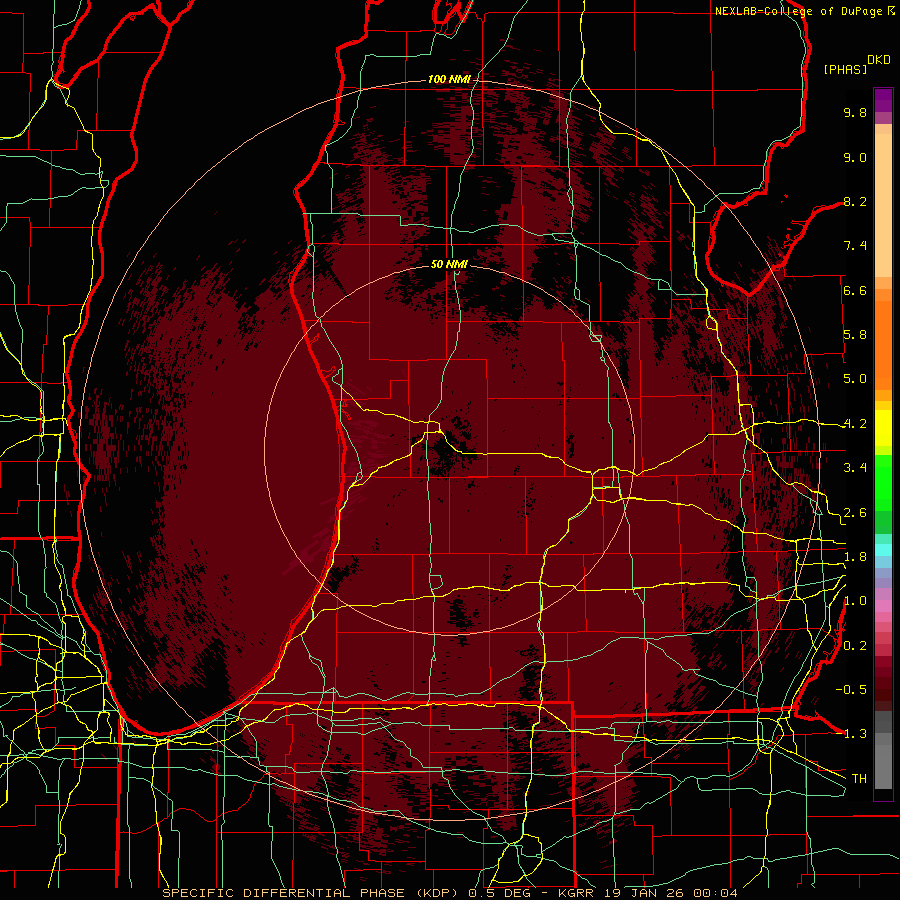900x900 pixels.
Task: Click the 6.6 scale value
Action: pos(855,290)
